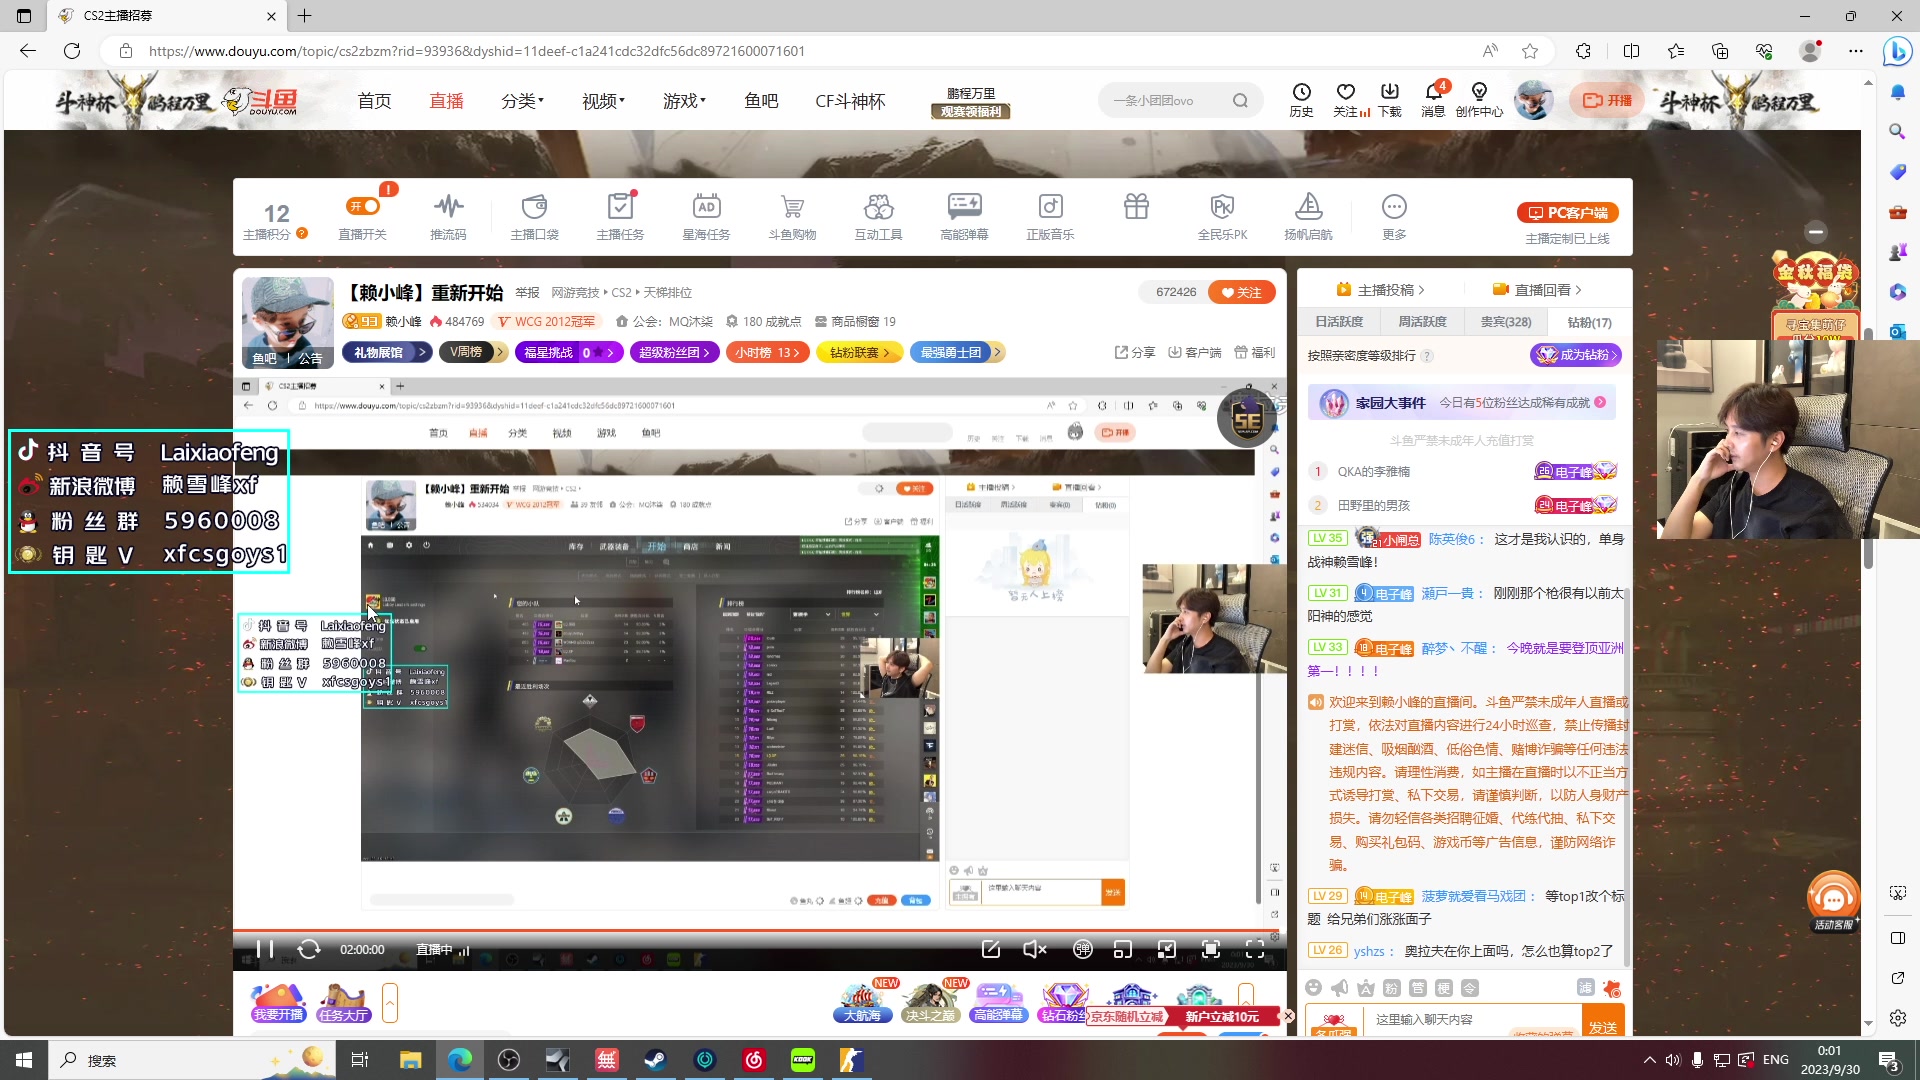
Task: Expand the 礼物展馆 badge
Action: [387, 352]
